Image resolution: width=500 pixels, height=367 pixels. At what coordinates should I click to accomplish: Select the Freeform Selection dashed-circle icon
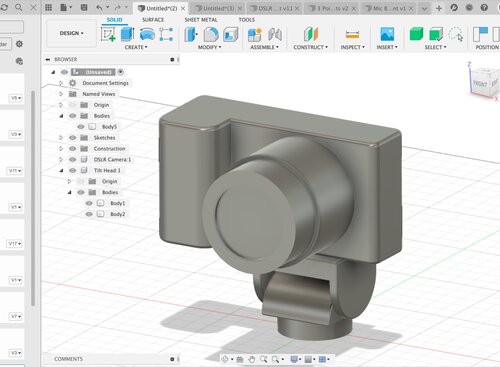(456, 34)
